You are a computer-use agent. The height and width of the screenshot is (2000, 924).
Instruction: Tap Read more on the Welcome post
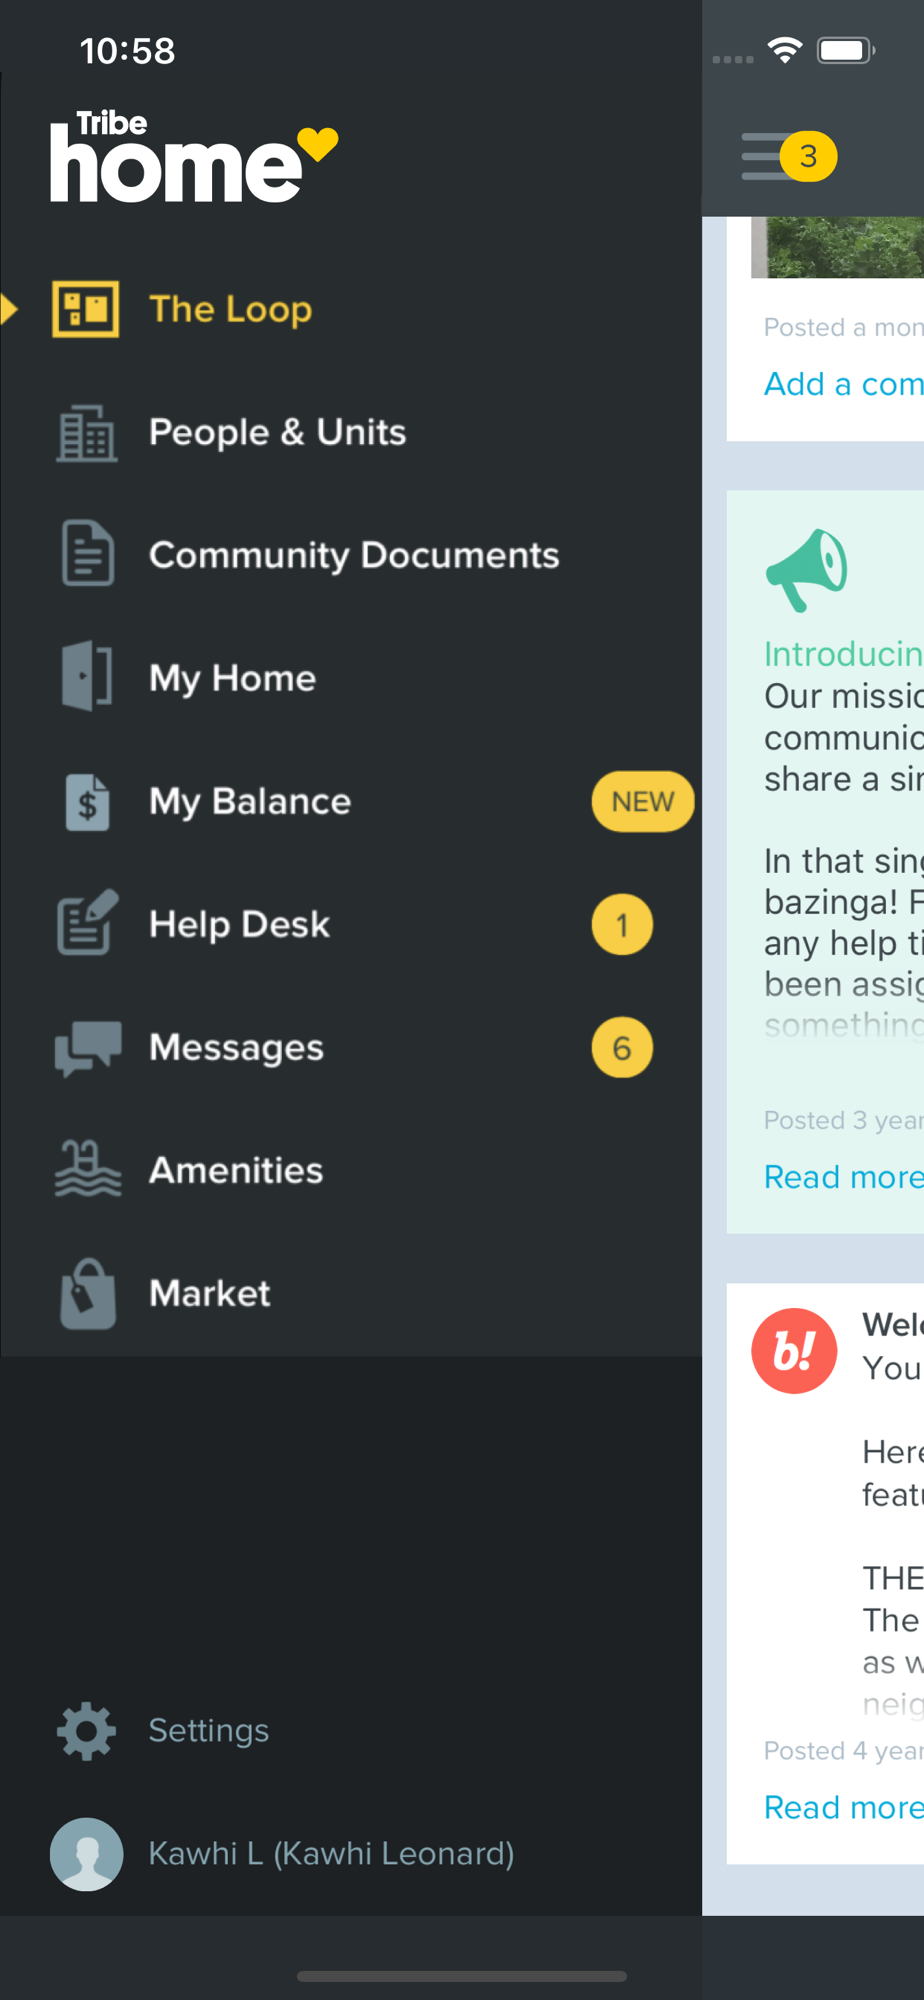(x=844, y=1807)
